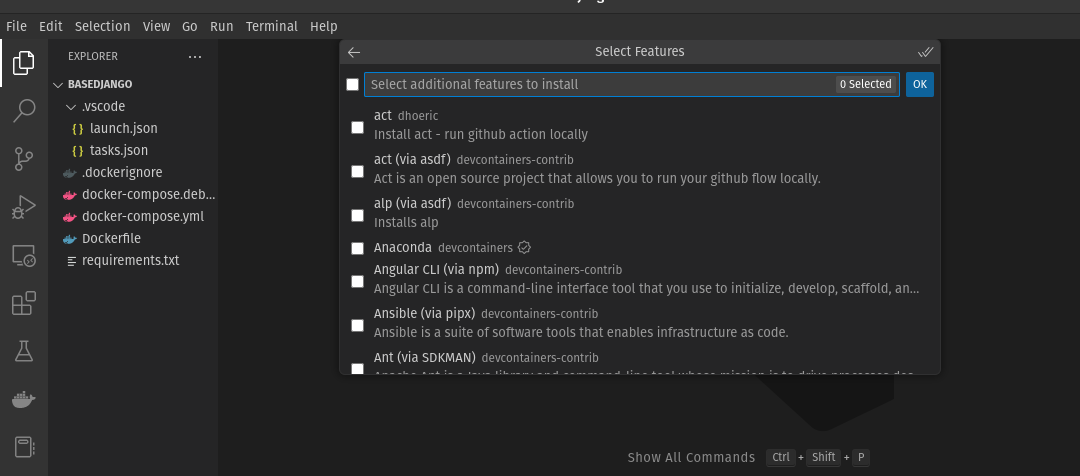Open .dockerignore file
1080x476 pixels.
point(122,173)
